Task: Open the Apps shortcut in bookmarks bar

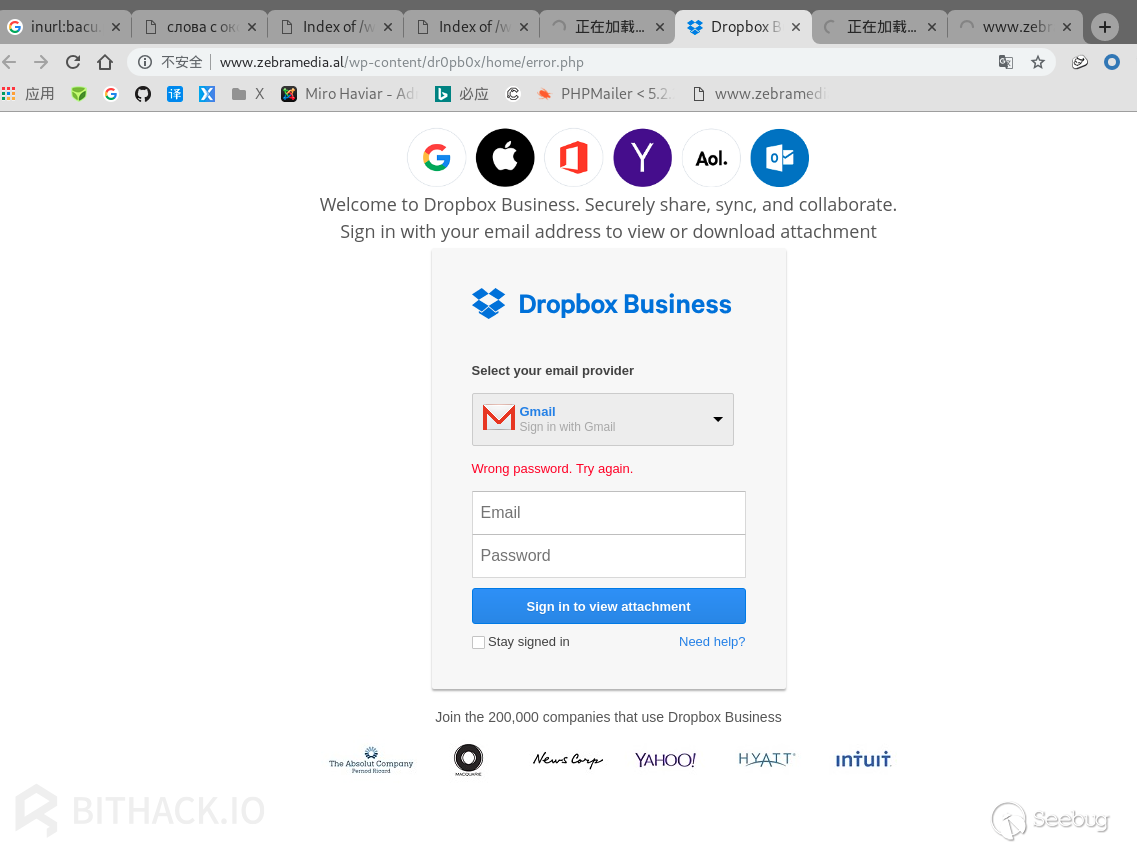Action: [28, 94]
